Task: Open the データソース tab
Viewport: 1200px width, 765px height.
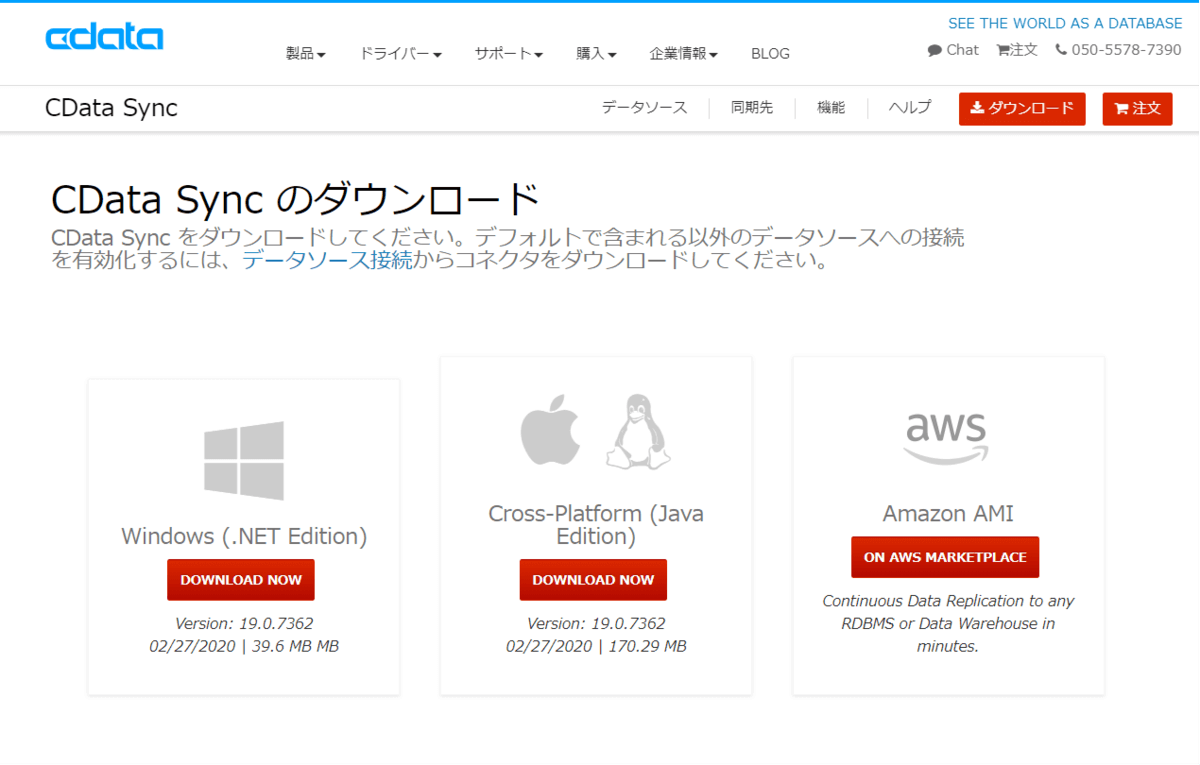Action: pos(644,108)
